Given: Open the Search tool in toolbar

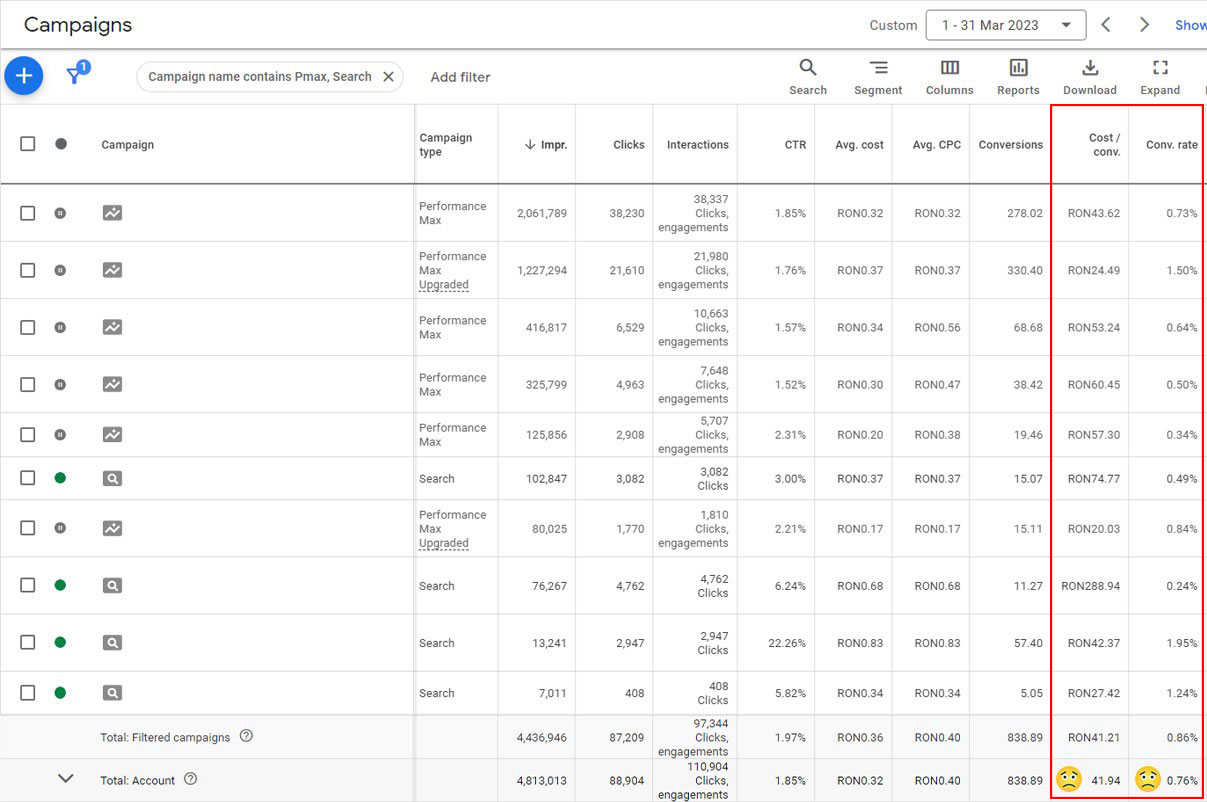Looking at the screenshot, I should point(807,77).
